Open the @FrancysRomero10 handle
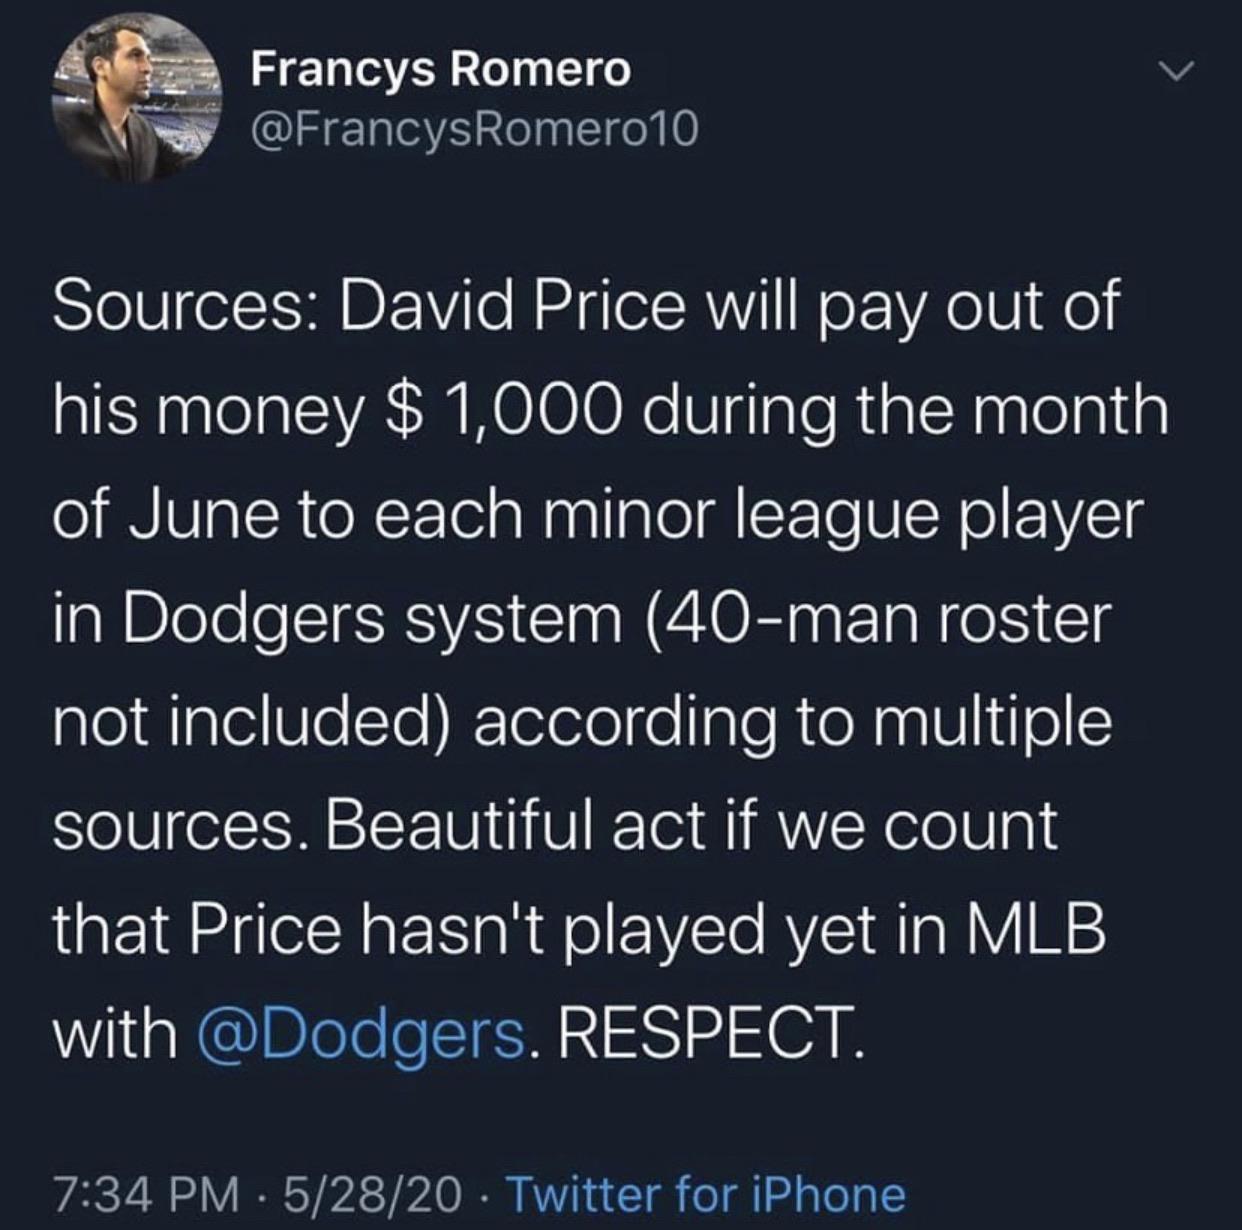The height and width of the screenshot is (1230, 1242). [474, 128]
